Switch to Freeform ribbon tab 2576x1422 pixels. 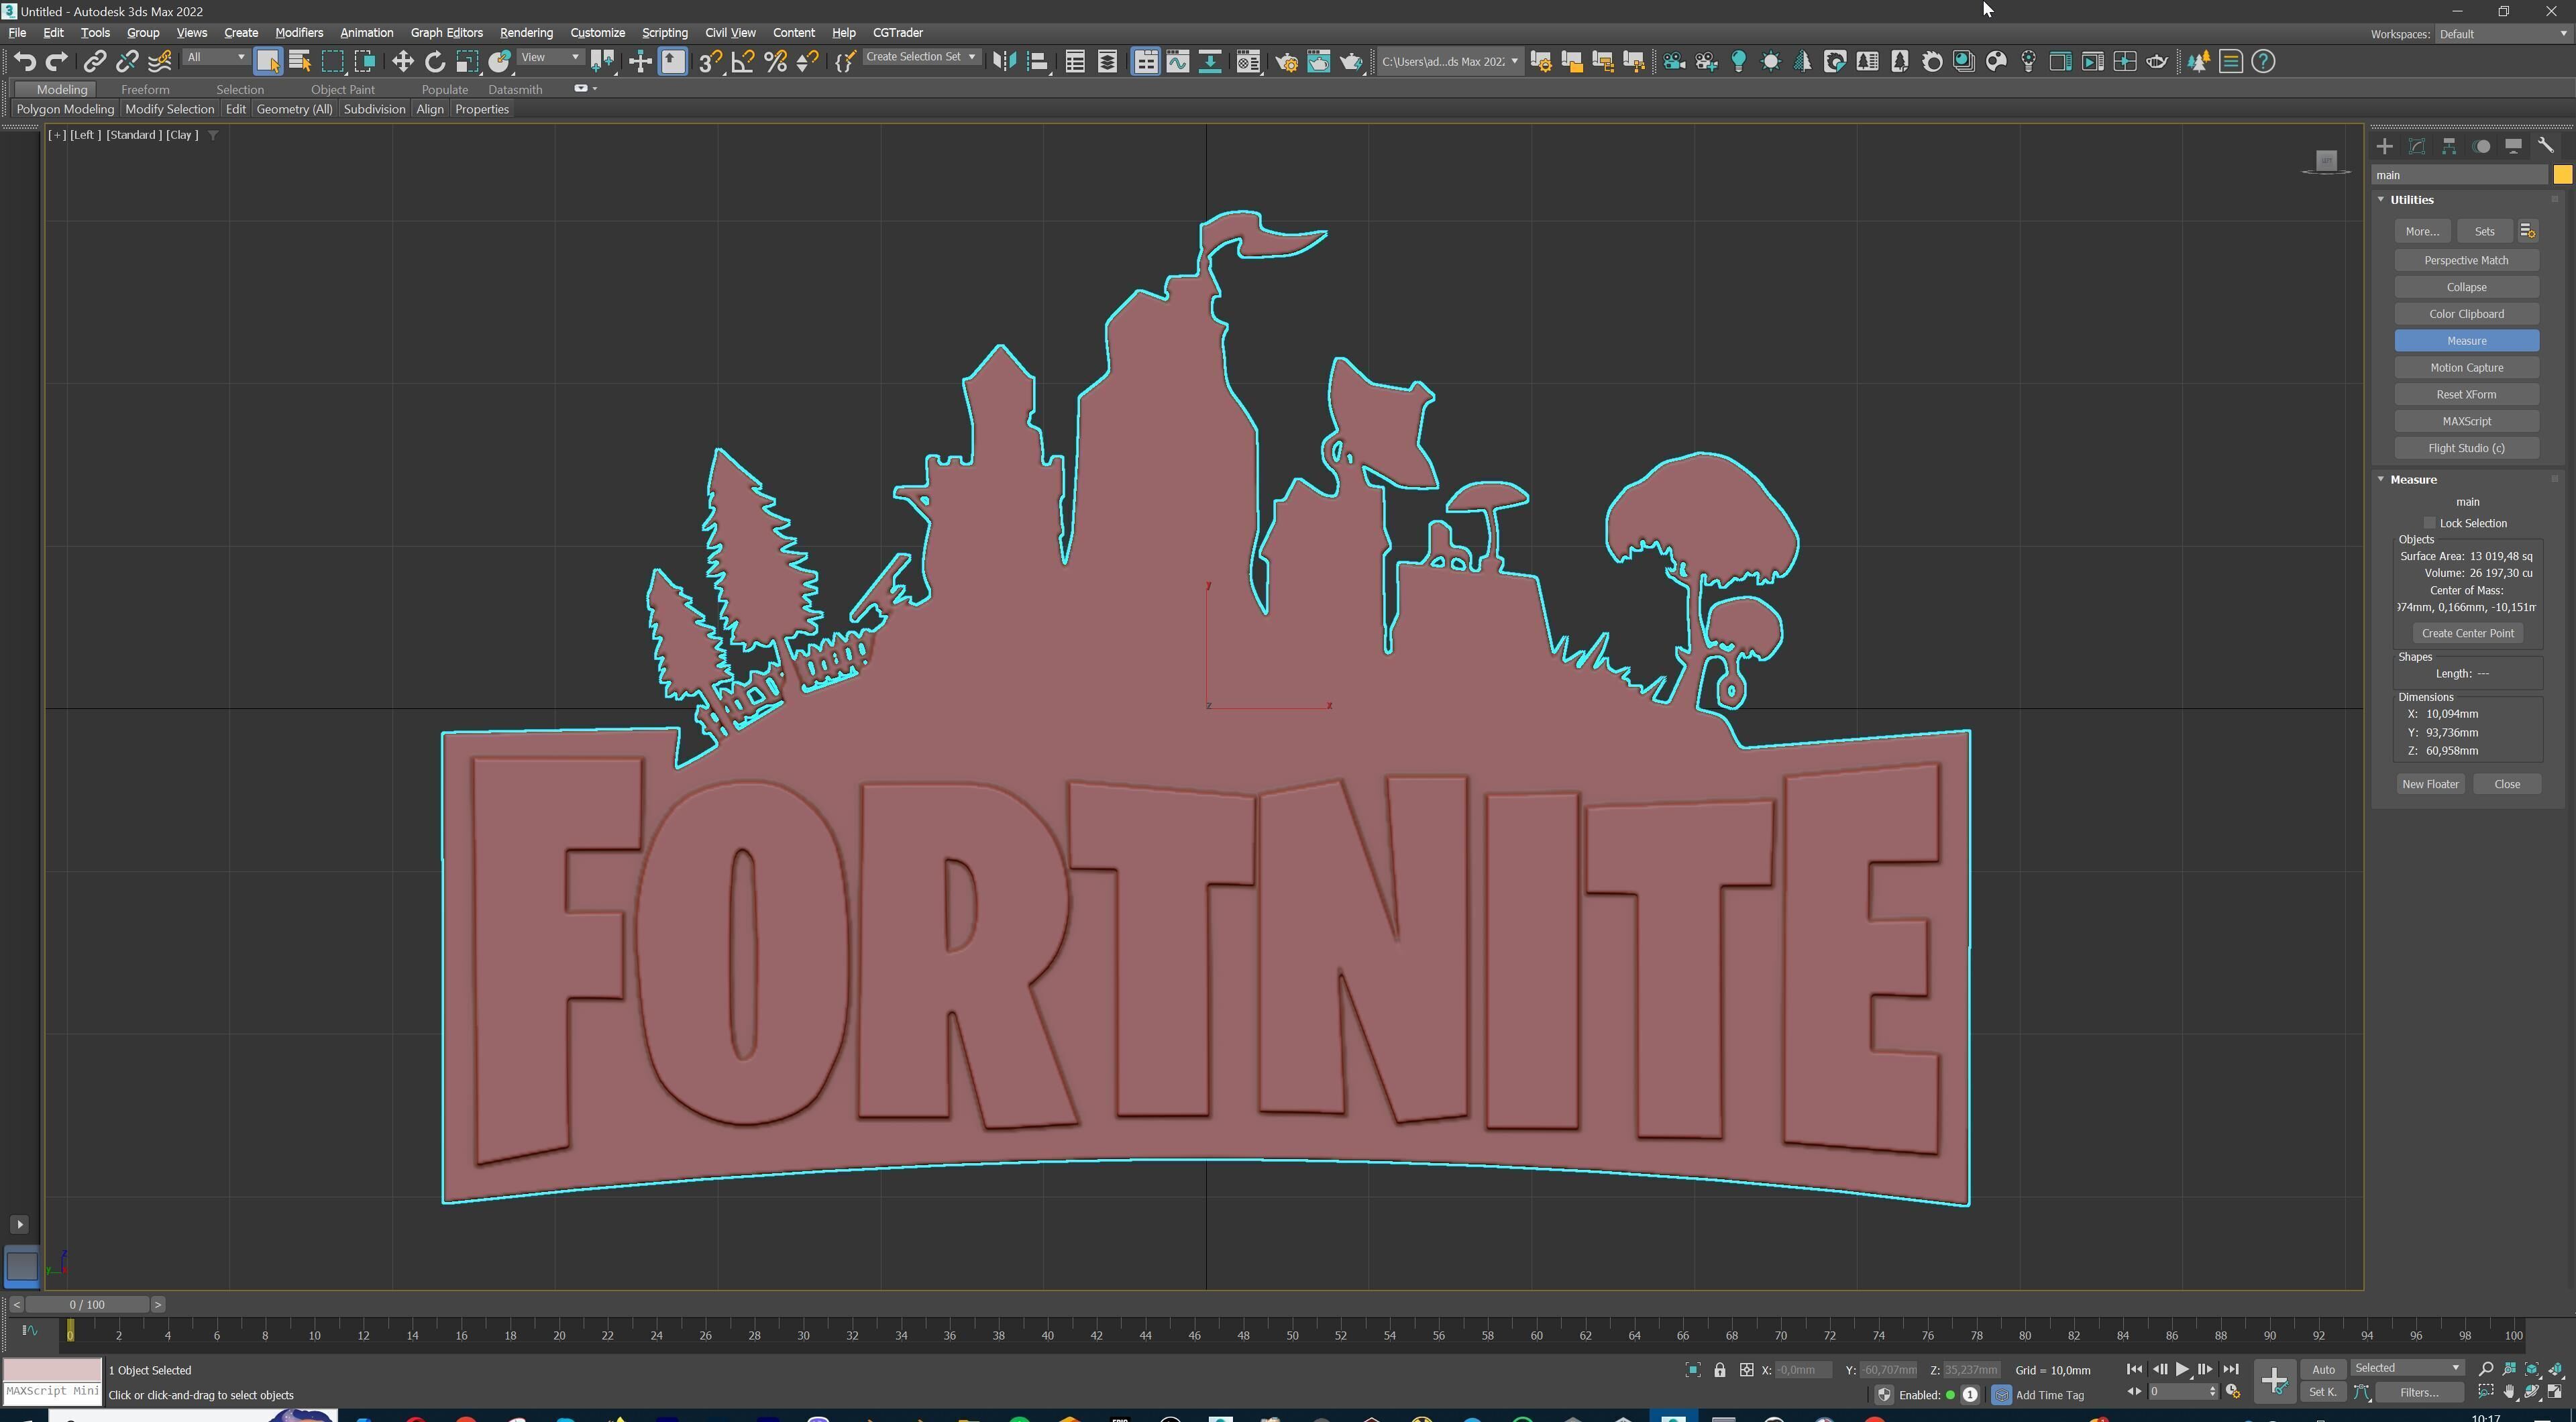pos(145,89)
